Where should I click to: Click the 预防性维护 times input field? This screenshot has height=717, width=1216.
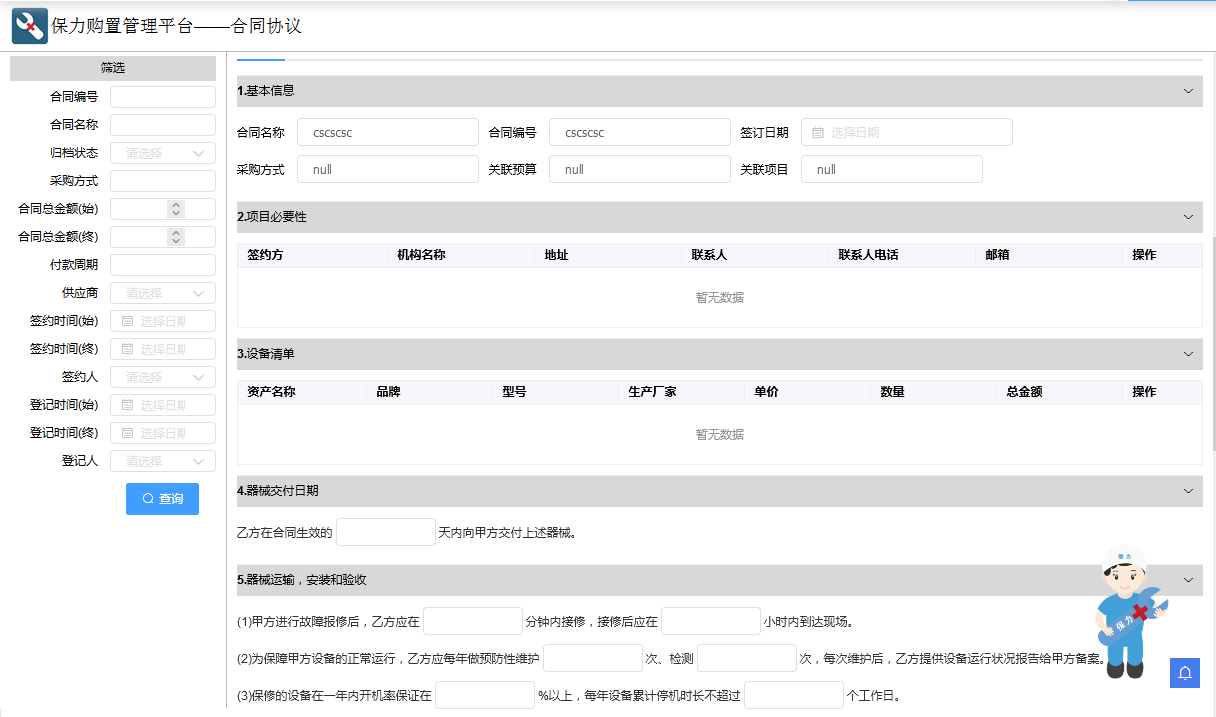[593, 658]
